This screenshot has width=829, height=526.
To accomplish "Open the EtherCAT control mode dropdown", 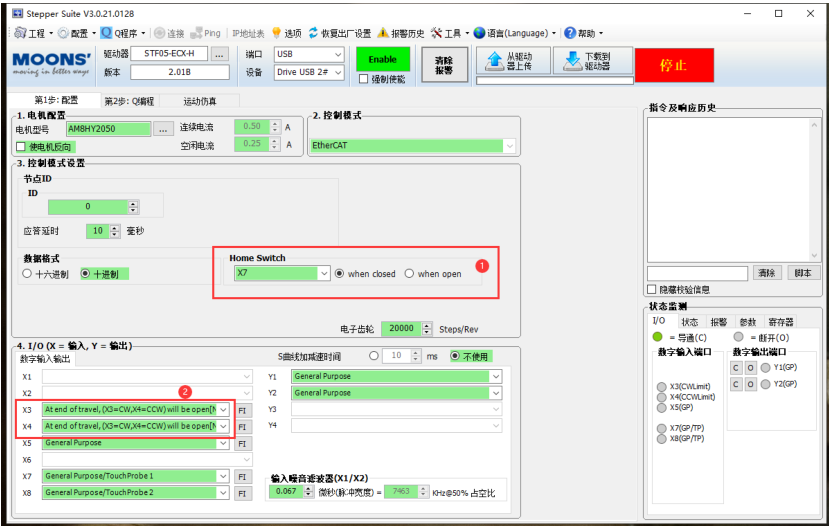I will tap(510, 146).
